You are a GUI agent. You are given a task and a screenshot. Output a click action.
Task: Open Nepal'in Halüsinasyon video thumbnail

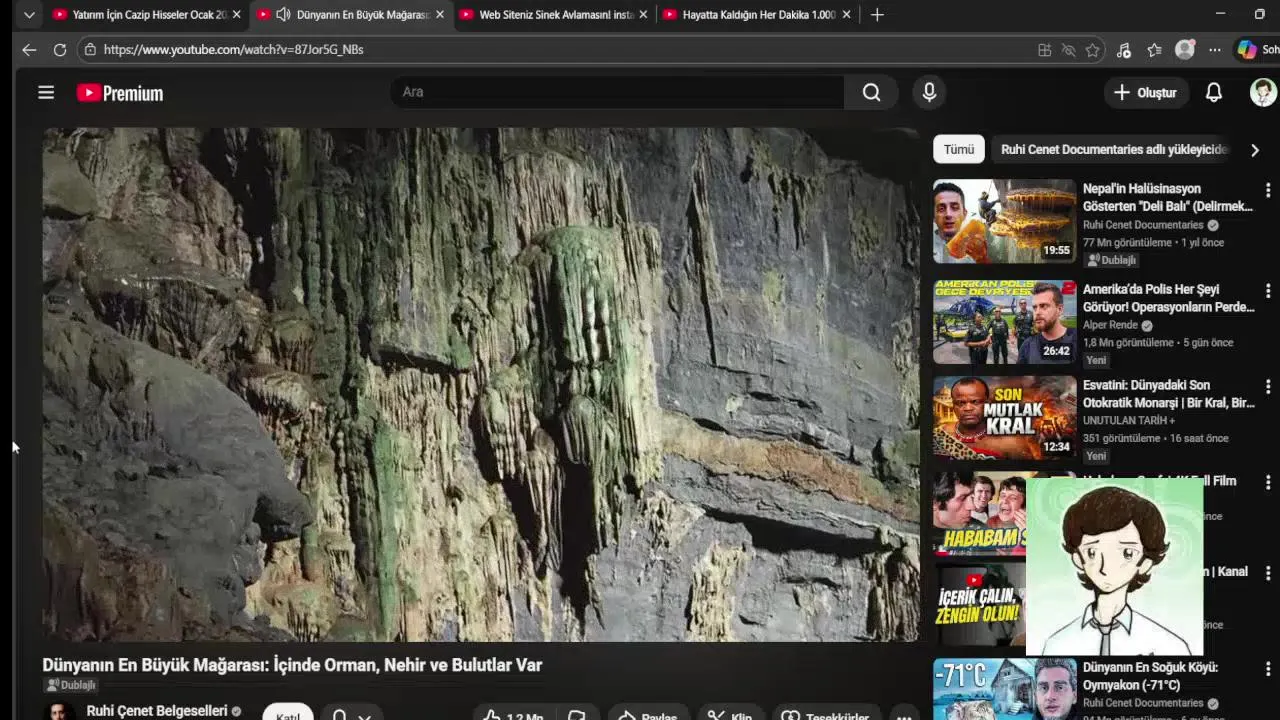[x=1004, y=221]
